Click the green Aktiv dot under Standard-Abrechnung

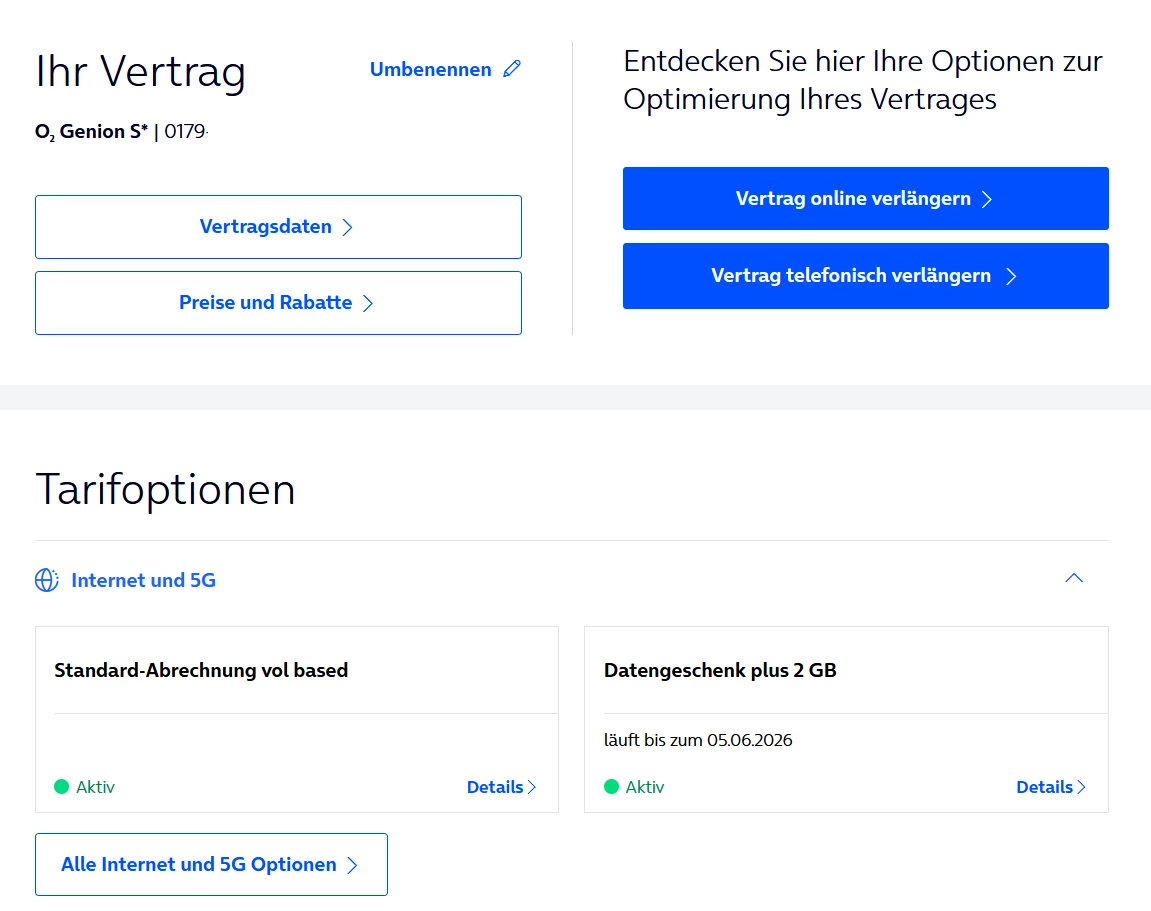click(62, 787)
